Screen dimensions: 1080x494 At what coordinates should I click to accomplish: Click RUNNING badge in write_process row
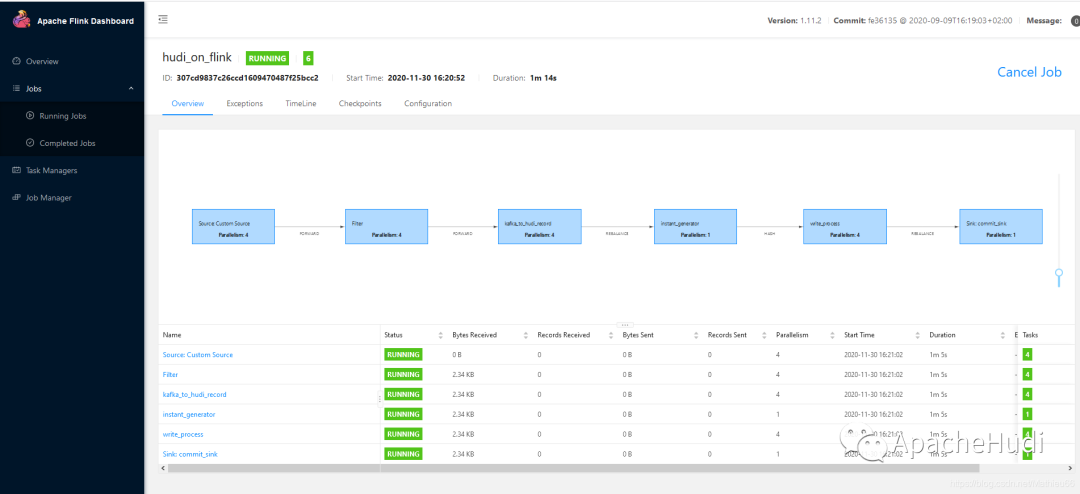[x=403, y=435]
